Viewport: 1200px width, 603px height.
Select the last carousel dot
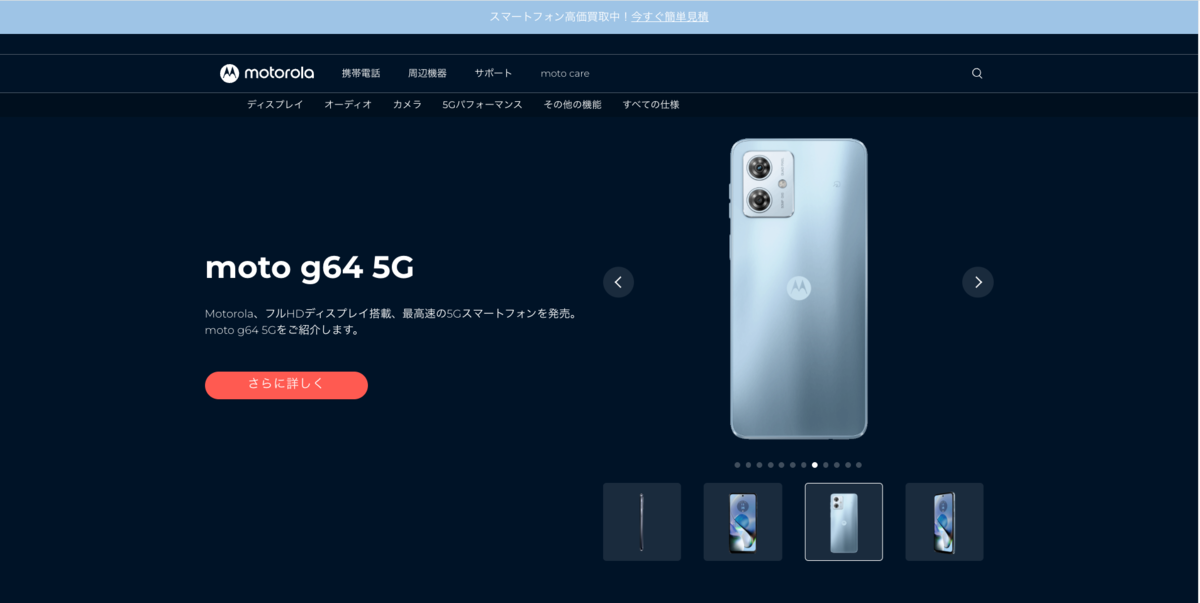858,465
